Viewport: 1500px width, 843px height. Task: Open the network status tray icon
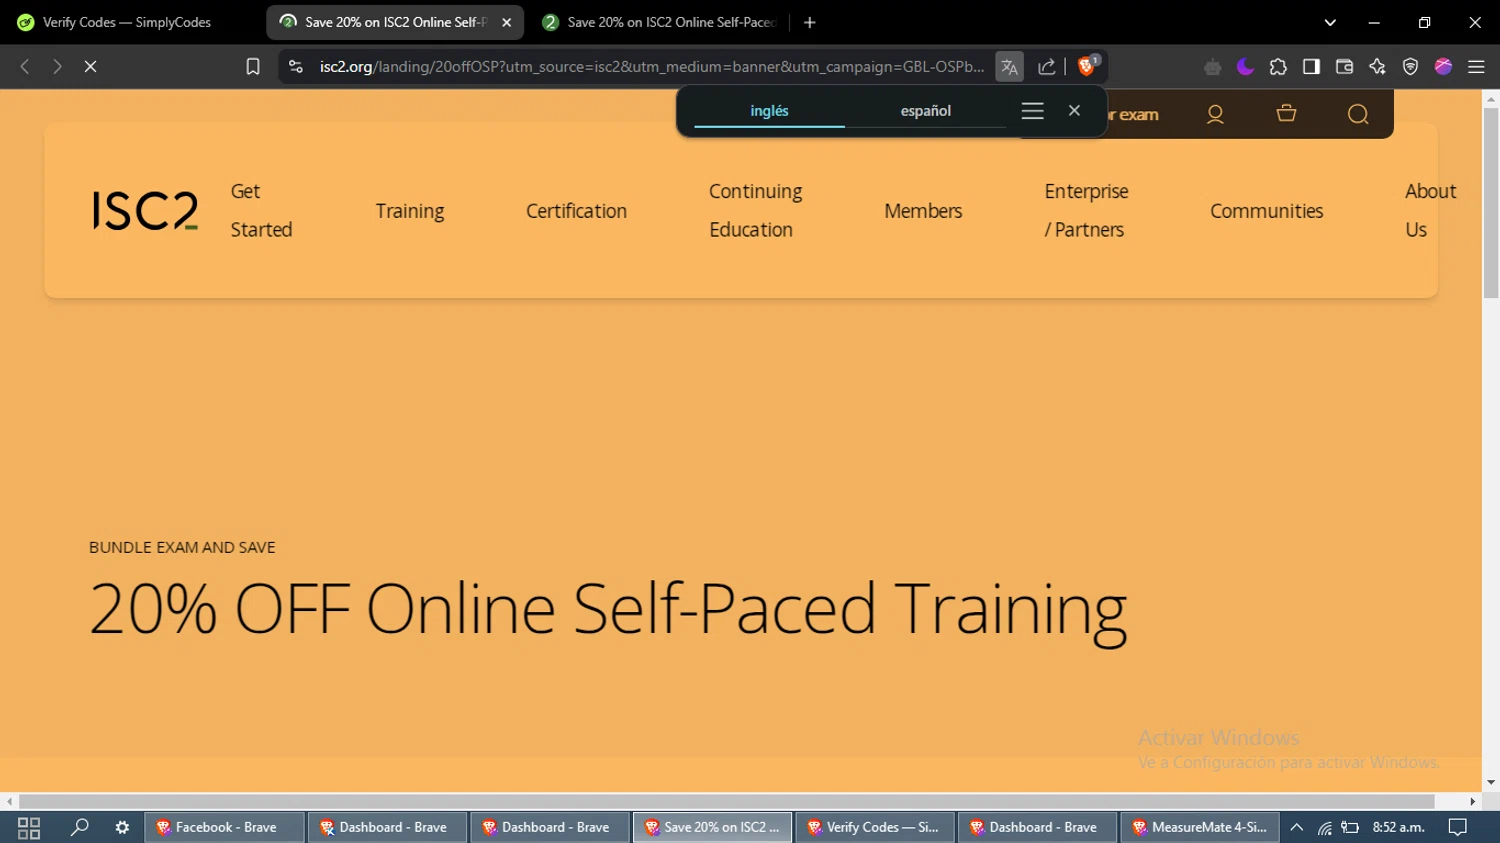(1324, 827)
